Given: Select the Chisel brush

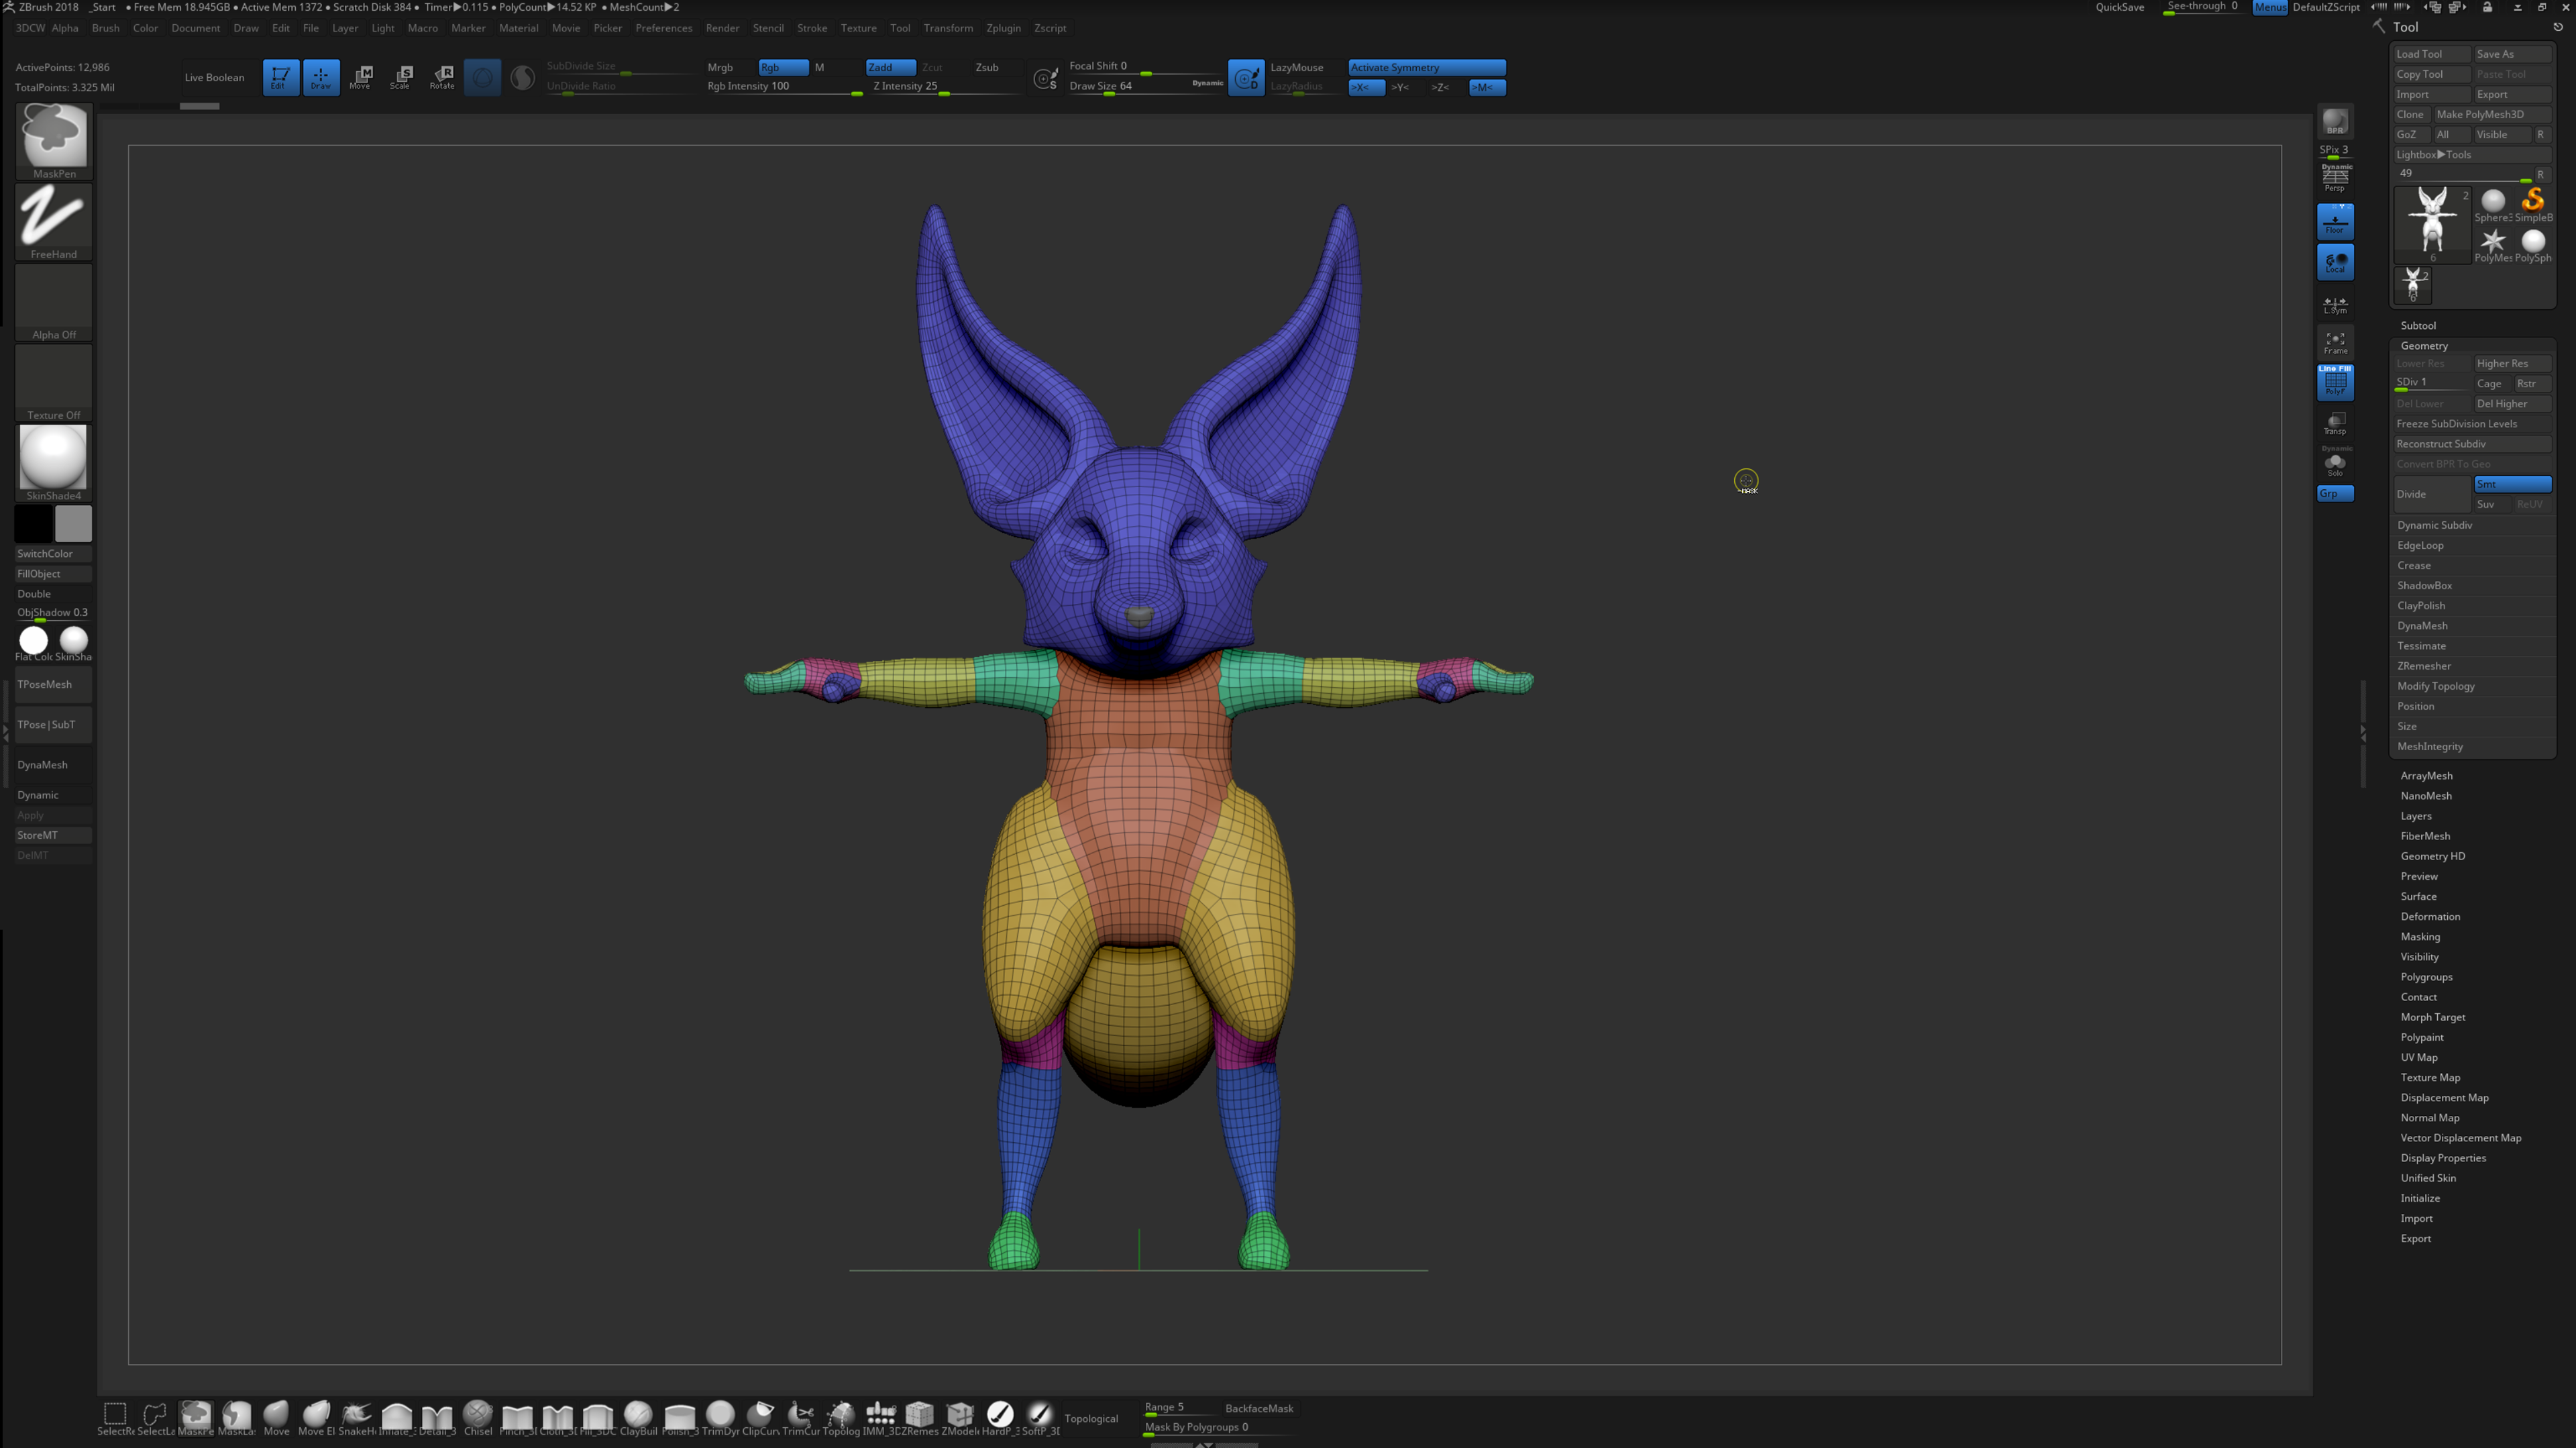Looking at the screenshot, I should coord(478,1418).
